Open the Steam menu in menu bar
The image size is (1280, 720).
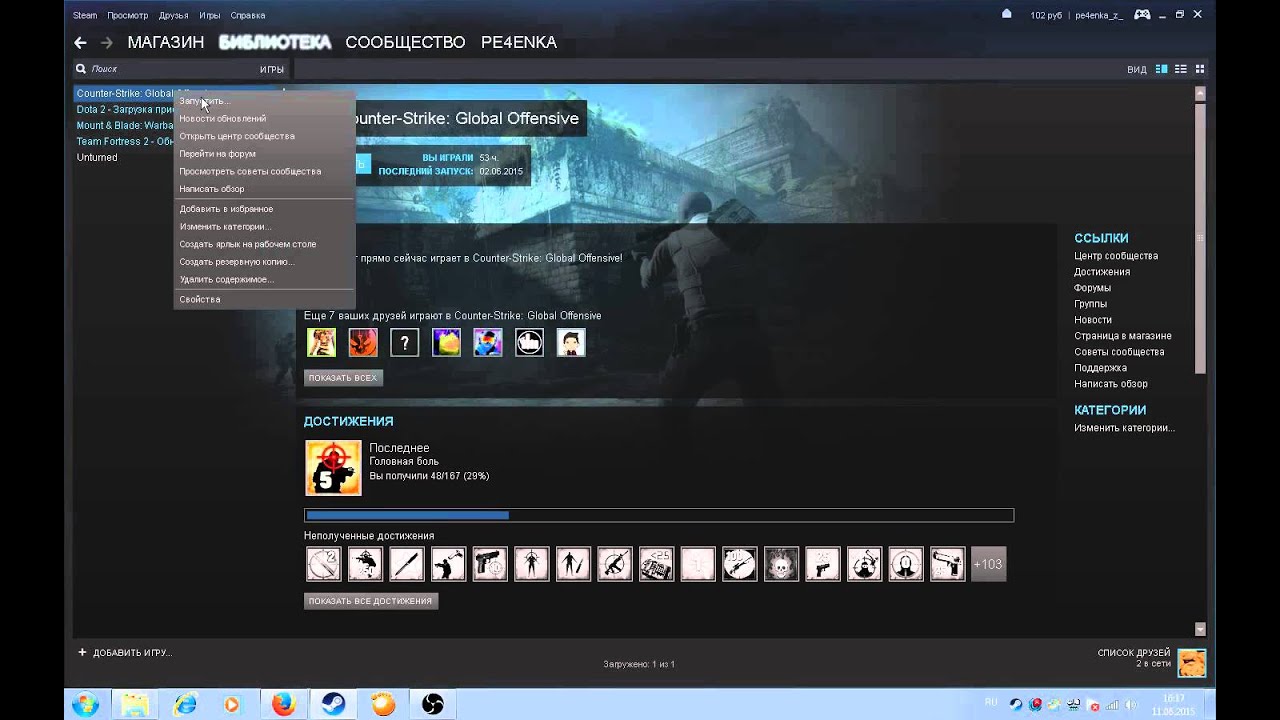tap(85, 15)
